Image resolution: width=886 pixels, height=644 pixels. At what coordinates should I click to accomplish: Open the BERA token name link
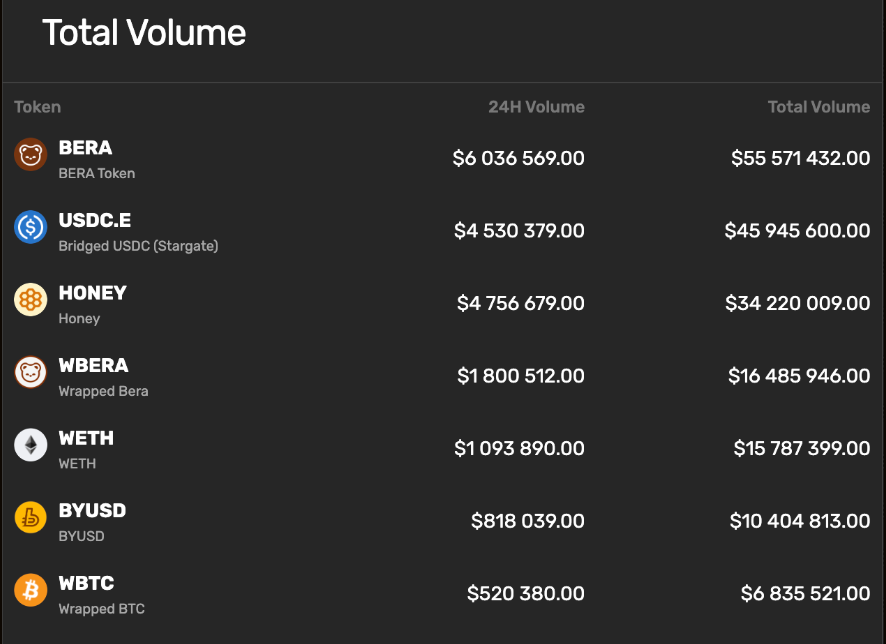[85, 148]
